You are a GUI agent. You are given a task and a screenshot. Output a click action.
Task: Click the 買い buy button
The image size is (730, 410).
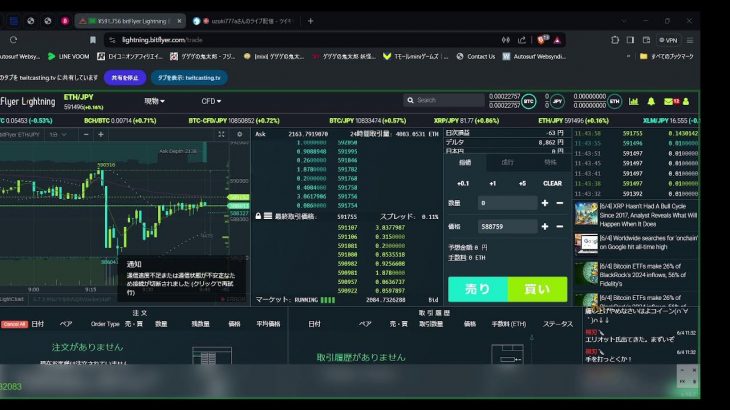[537, 289]
